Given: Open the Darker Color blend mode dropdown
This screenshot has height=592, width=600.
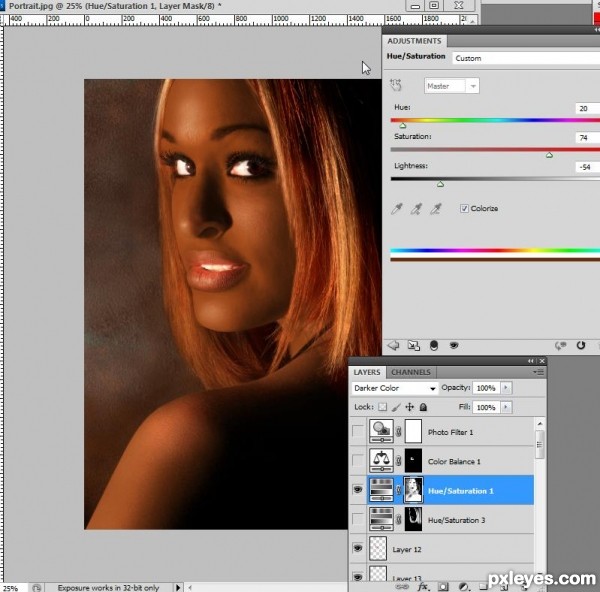Looking at the screenshot, I should click(x=395, y=388).
